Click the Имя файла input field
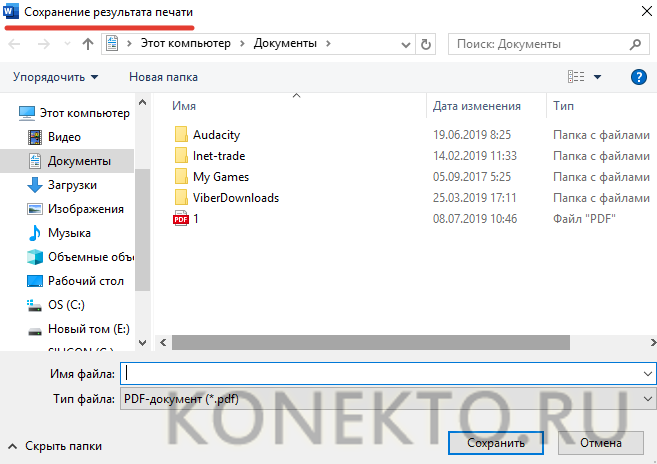 (380, 373)
